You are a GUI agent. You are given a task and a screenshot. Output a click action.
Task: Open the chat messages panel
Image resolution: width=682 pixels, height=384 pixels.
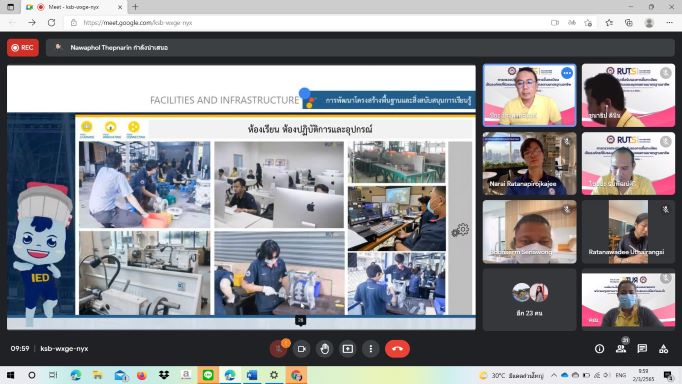[x=642, y=349]
